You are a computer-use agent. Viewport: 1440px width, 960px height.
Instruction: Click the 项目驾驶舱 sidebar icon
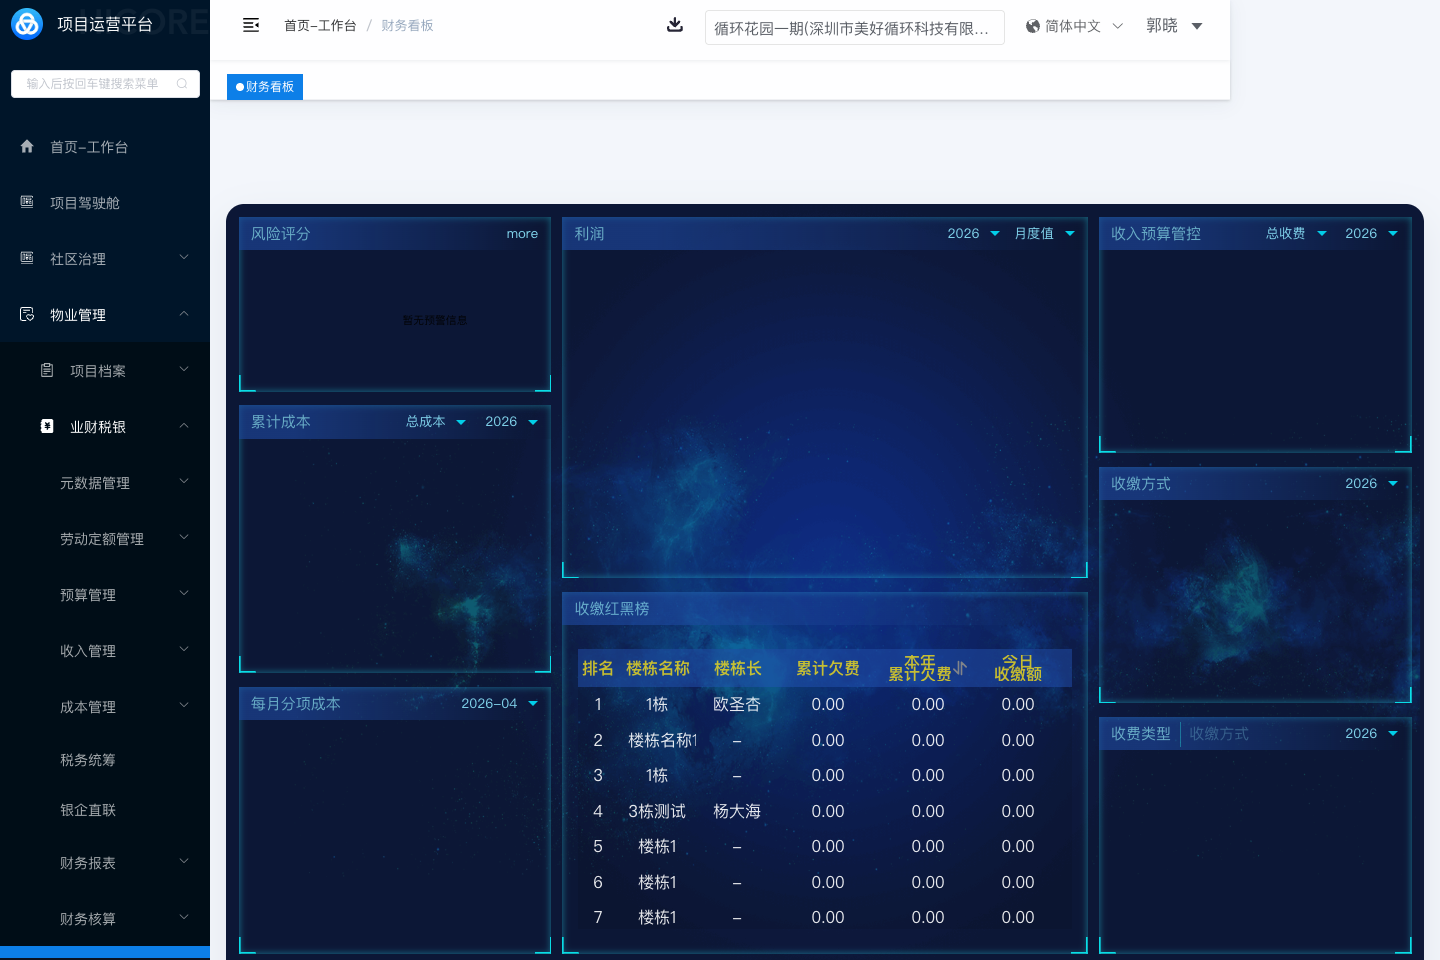27,202
